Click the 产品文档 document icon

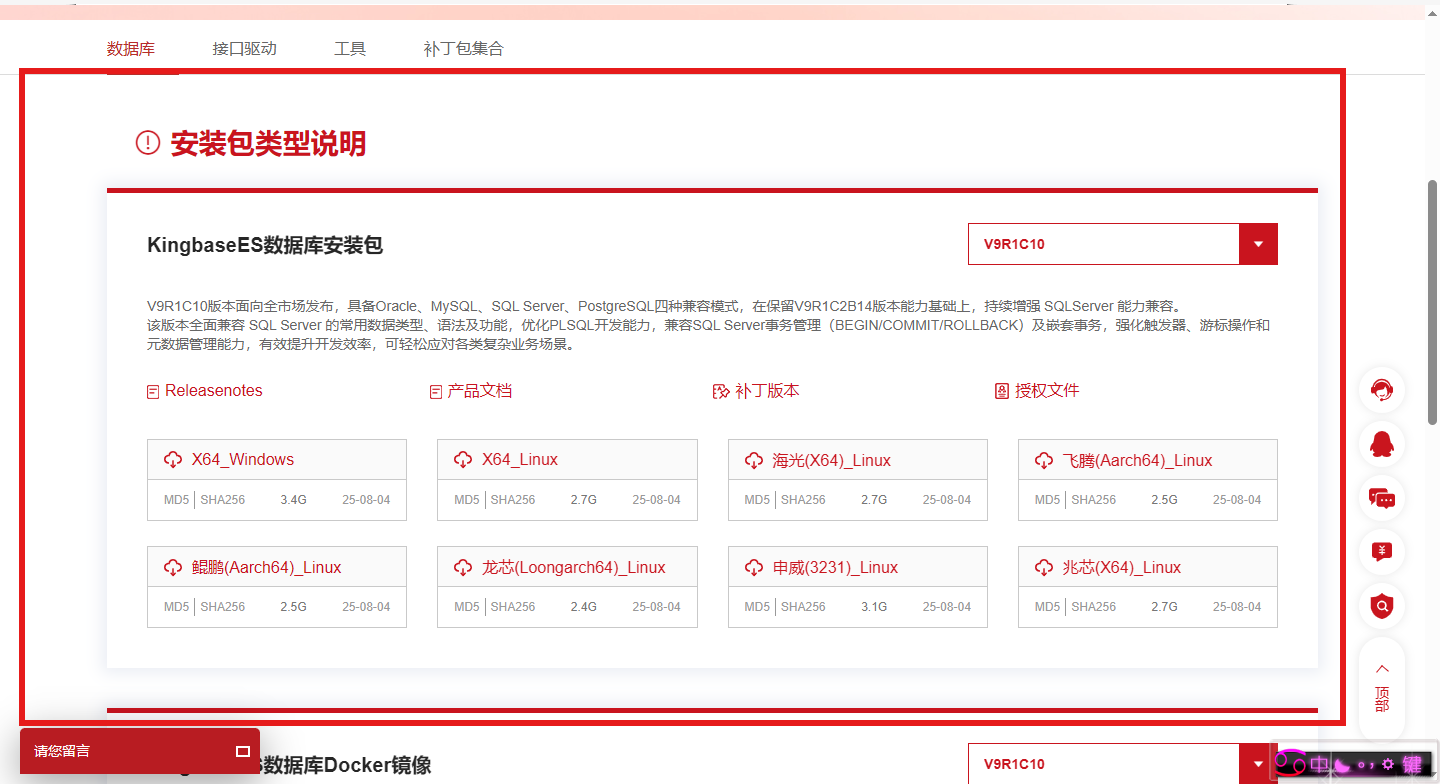(x=435, y=392)
